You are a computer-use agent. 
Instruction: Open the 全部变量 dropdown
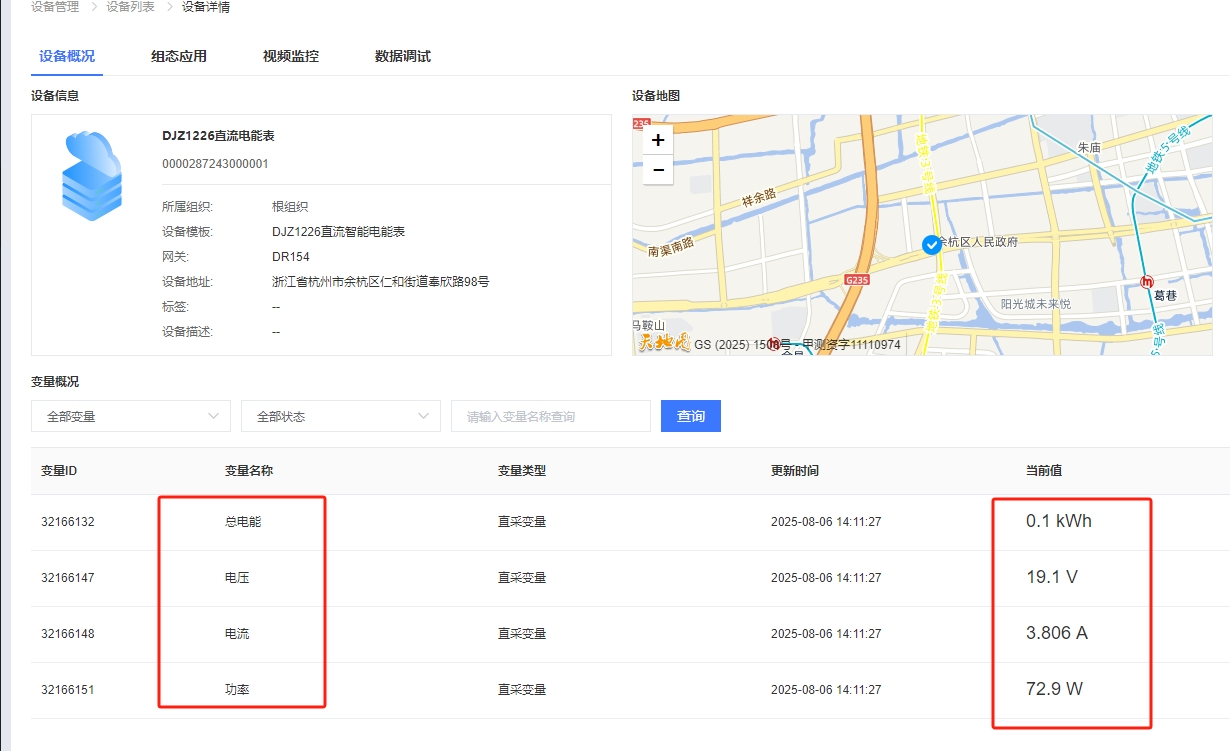(x=131, y=416)
